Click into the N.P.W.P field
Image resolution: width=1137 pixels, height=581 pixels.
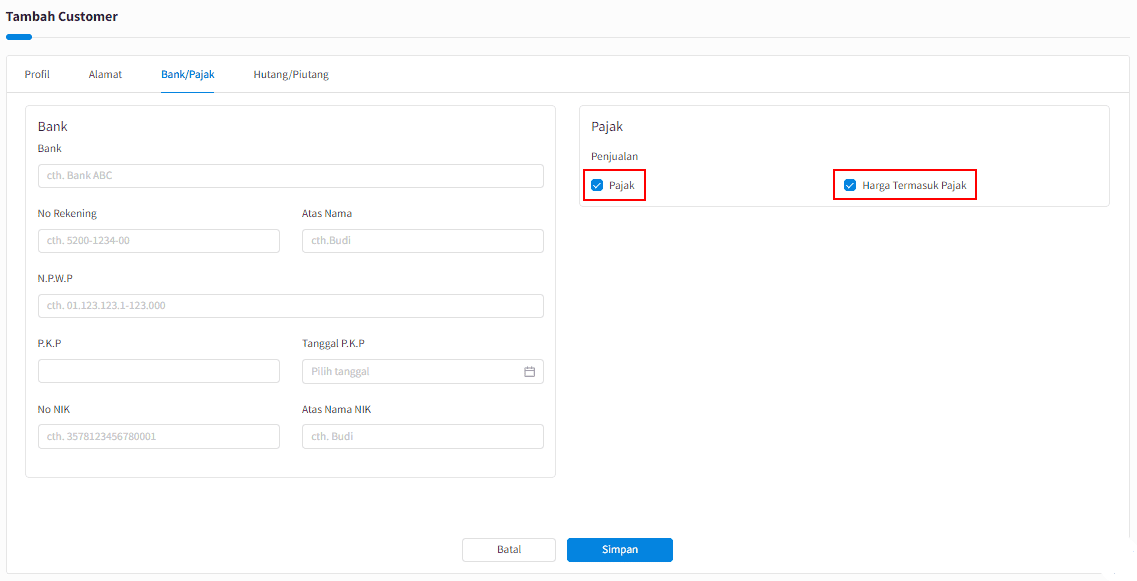[x=291, y=306]
